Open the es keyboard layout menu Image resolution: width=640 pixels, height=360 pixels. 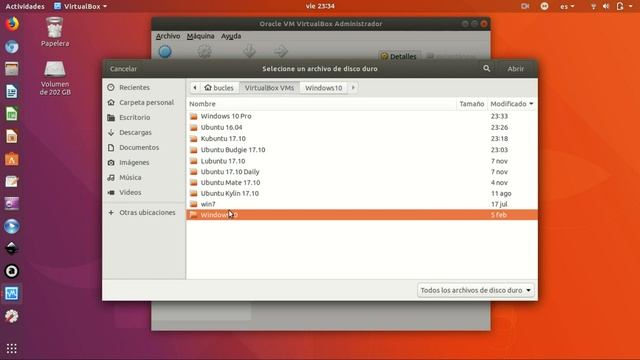567,6
